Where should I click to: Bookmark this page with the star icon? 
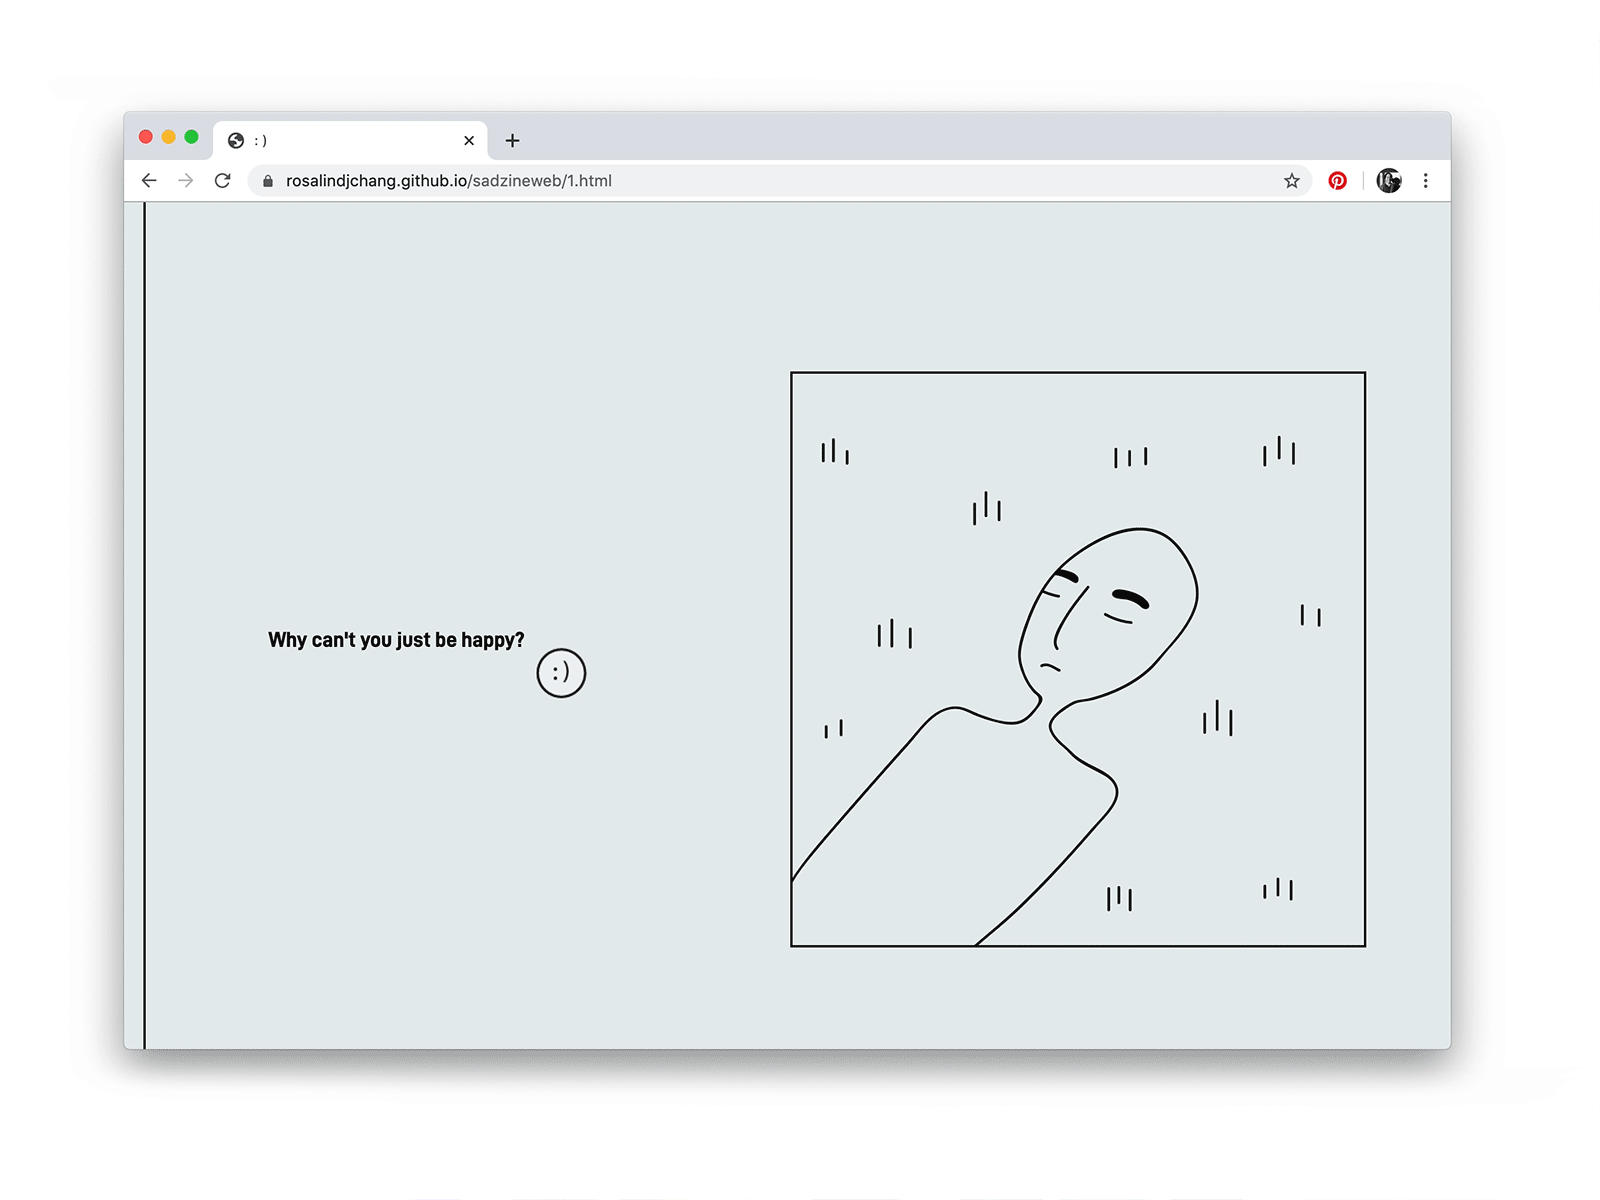(1292, 181)
